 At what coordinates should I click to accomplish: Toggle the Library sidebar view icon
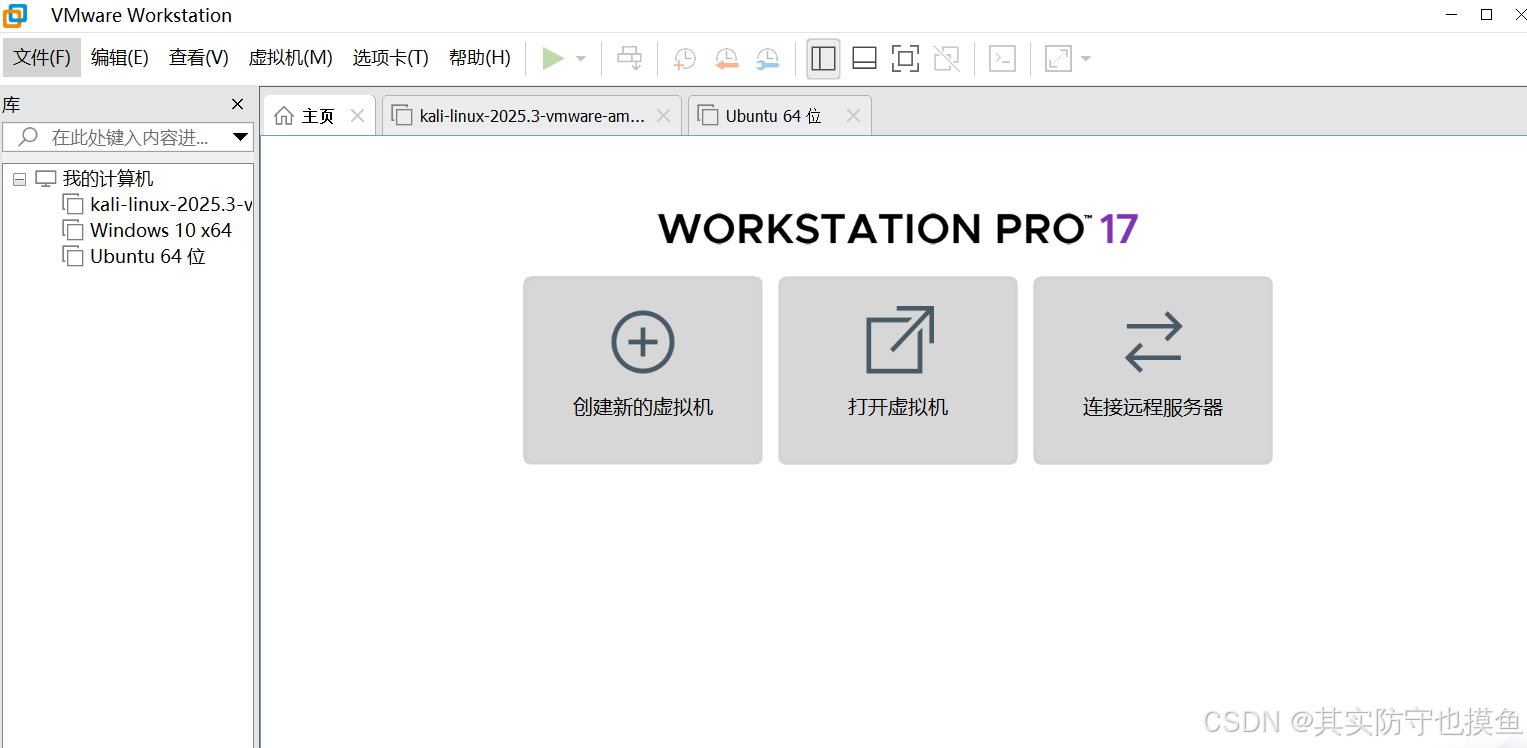coord(823,58)
